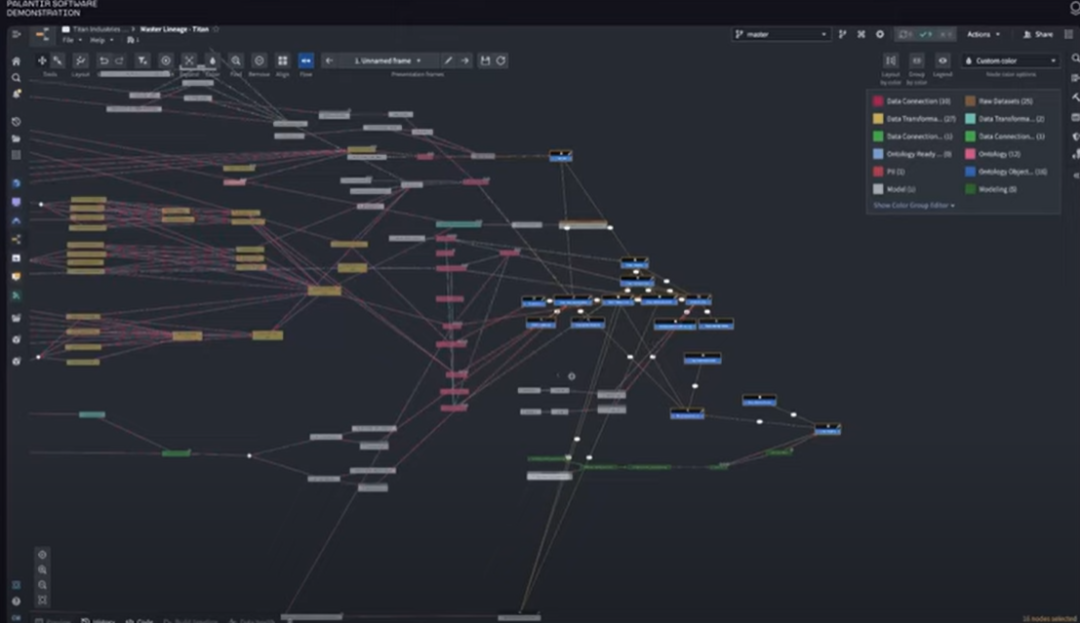1080x623 pixels.
Task: Select the move/pan tool
Action: coord(42,61)
